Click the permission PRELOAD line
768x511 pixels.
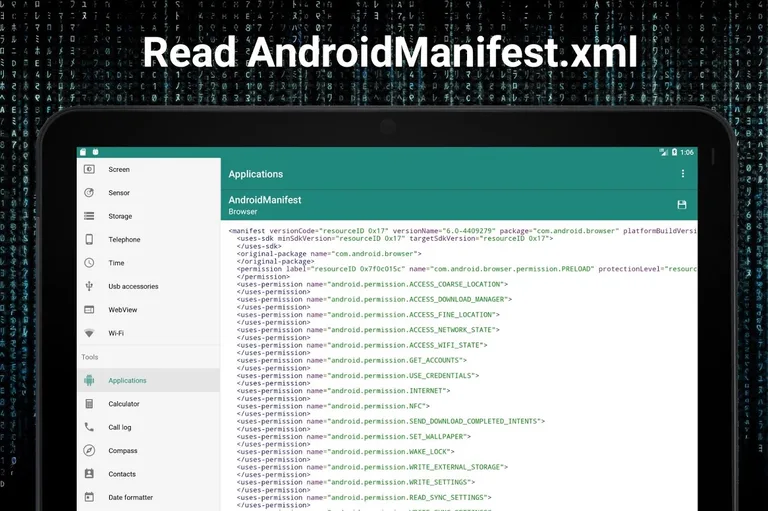(x=467, y=268)
